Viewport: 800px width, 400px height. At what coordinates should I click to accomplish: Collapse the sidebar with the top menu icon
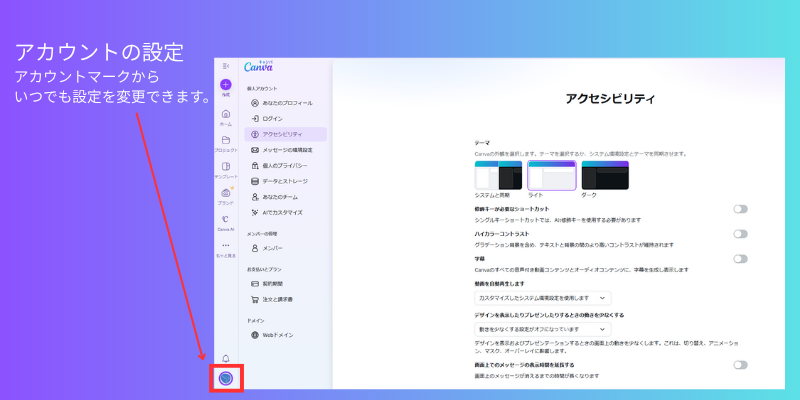pos(226,66)
